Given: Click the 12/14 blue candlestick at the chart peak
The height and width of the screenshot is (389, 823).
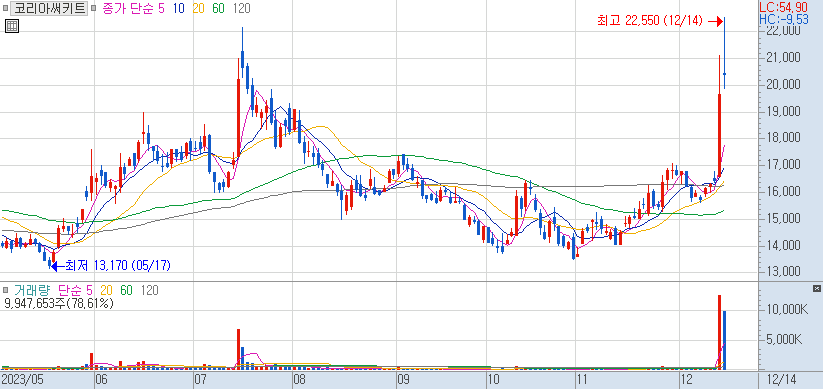Looking at the screenshot, I should [724, 53].
